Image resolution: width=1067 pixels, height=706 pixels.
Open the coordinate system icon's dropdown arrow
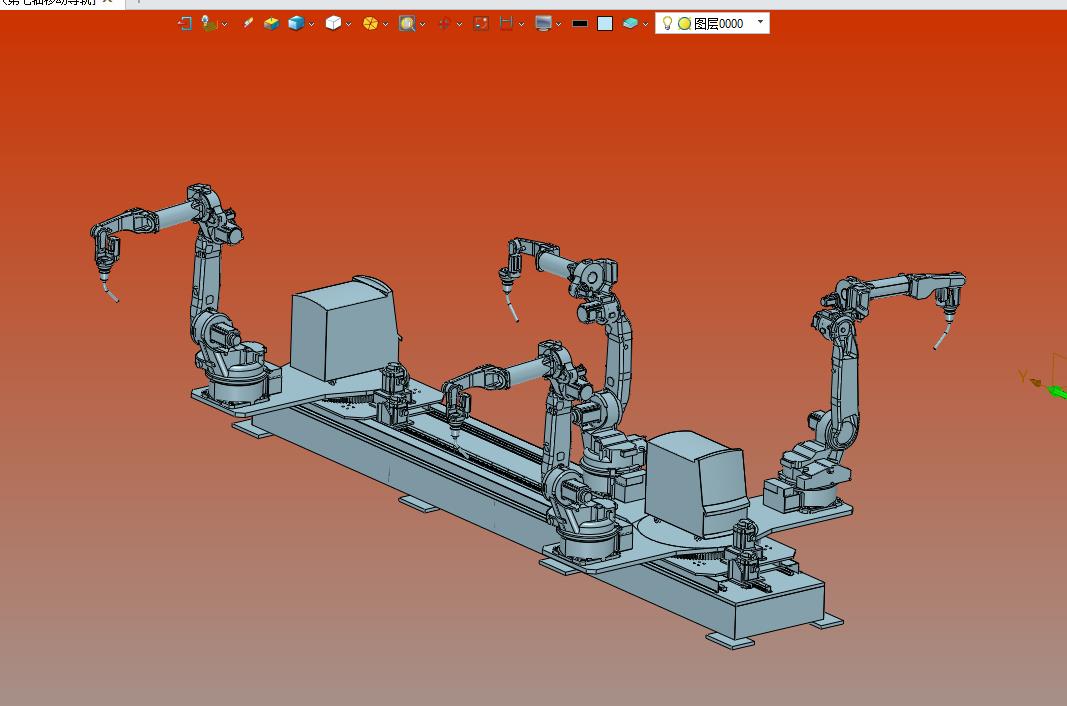pyautogui.click(x=225, y=24)
